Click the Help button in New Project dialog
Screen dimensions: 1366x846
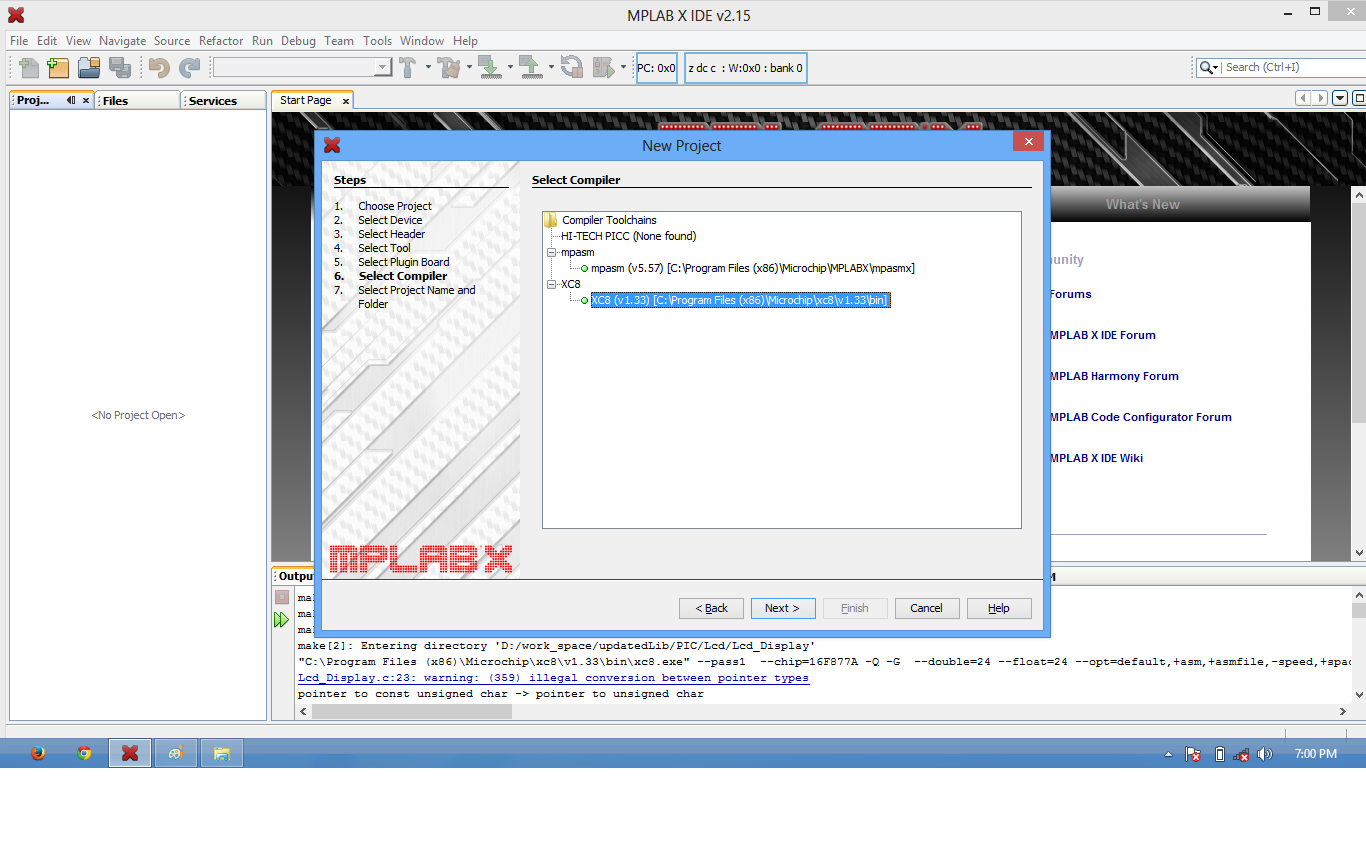coord(999,608)
